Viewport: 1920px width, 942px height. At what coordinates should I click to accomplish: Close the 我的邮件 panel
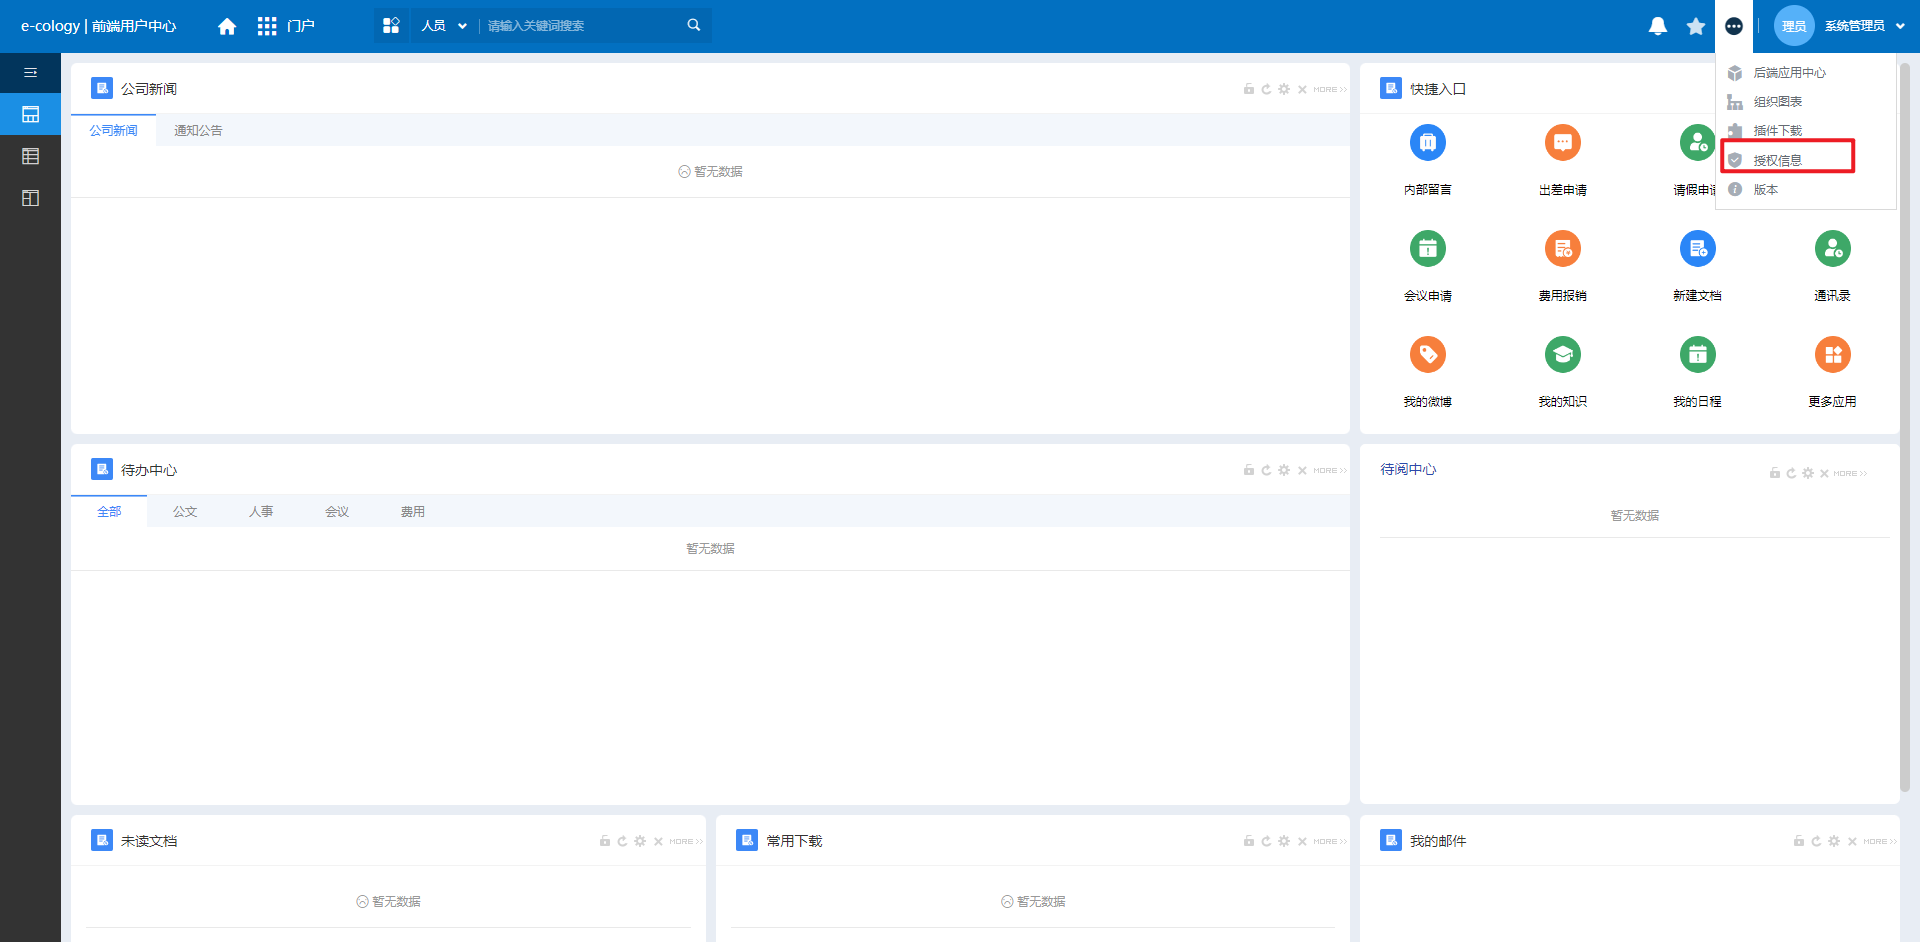(x=1852, y=842)
